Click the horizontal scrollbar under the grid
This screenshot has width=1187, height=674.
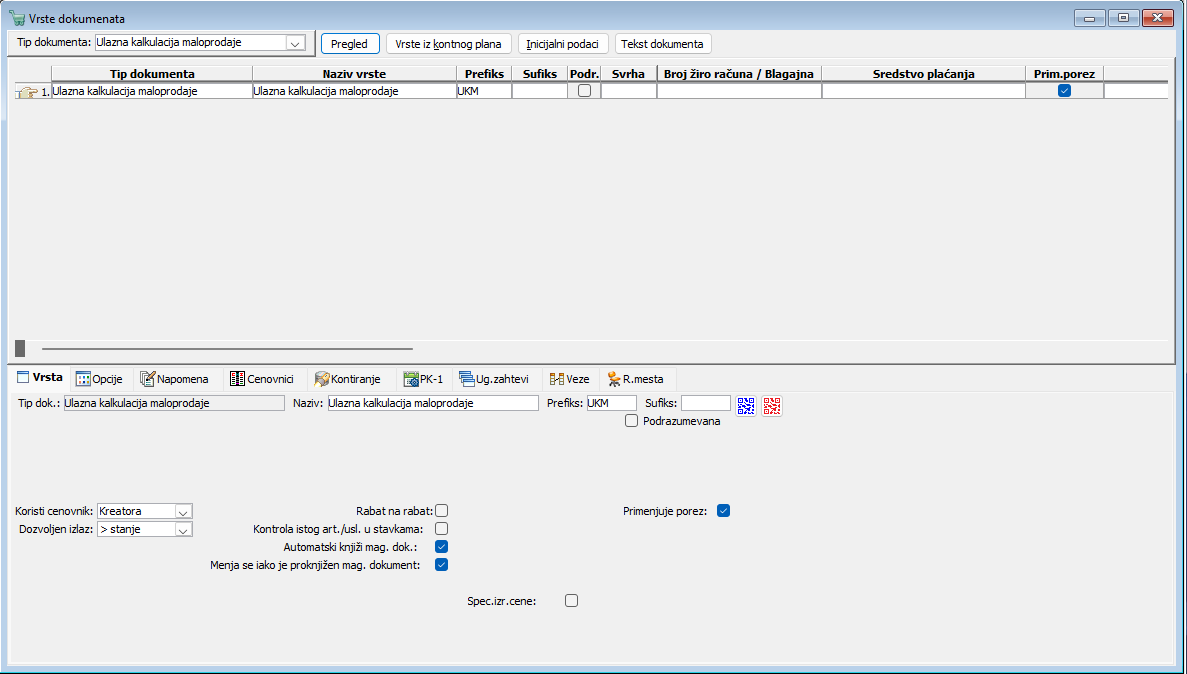click(227, 349)
